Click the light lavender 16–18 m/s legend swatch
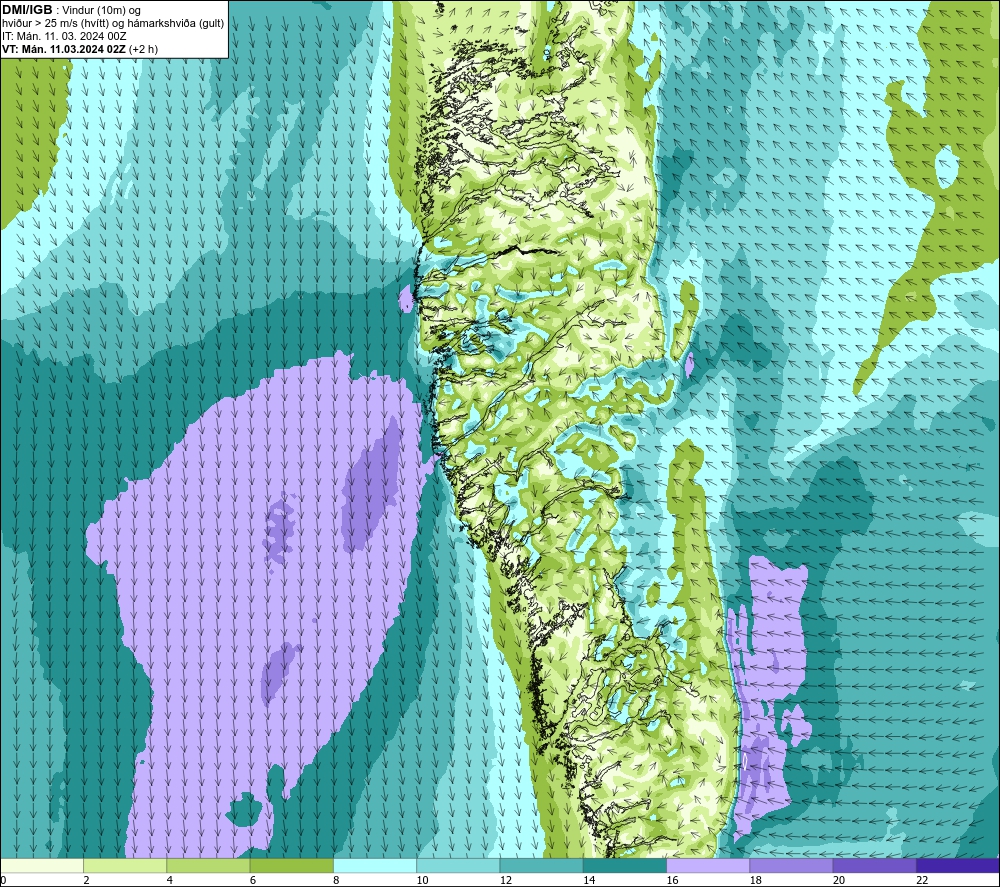 coord(708,865)
